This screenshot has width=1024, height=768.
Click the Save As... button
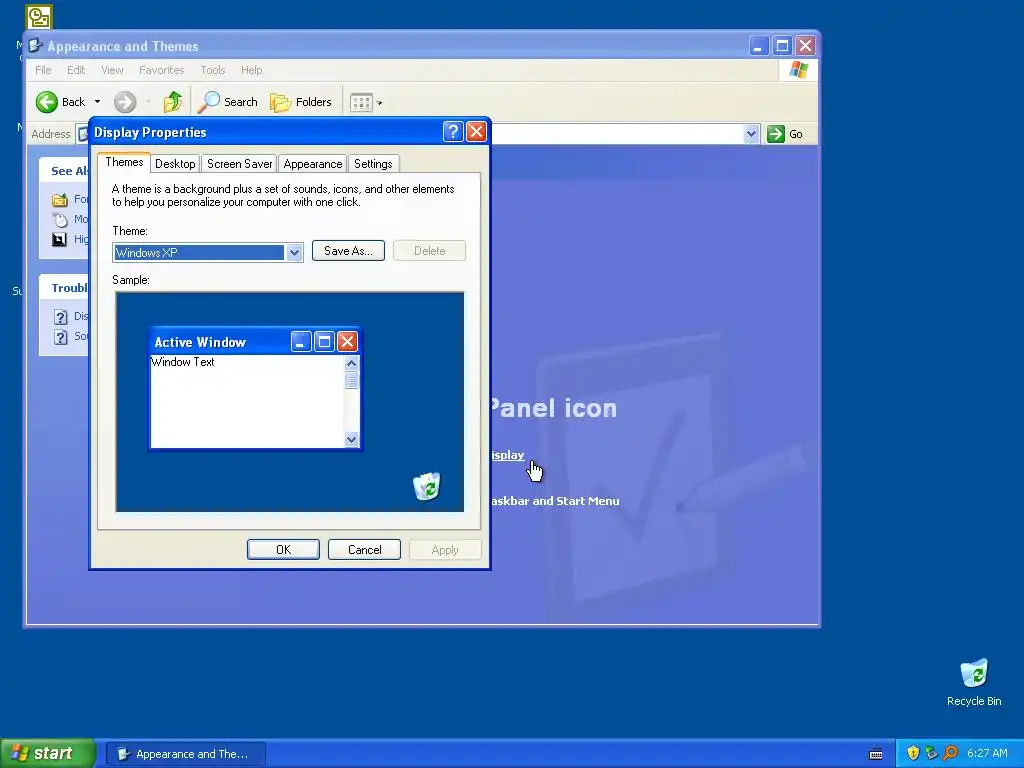tap(348, 251)
